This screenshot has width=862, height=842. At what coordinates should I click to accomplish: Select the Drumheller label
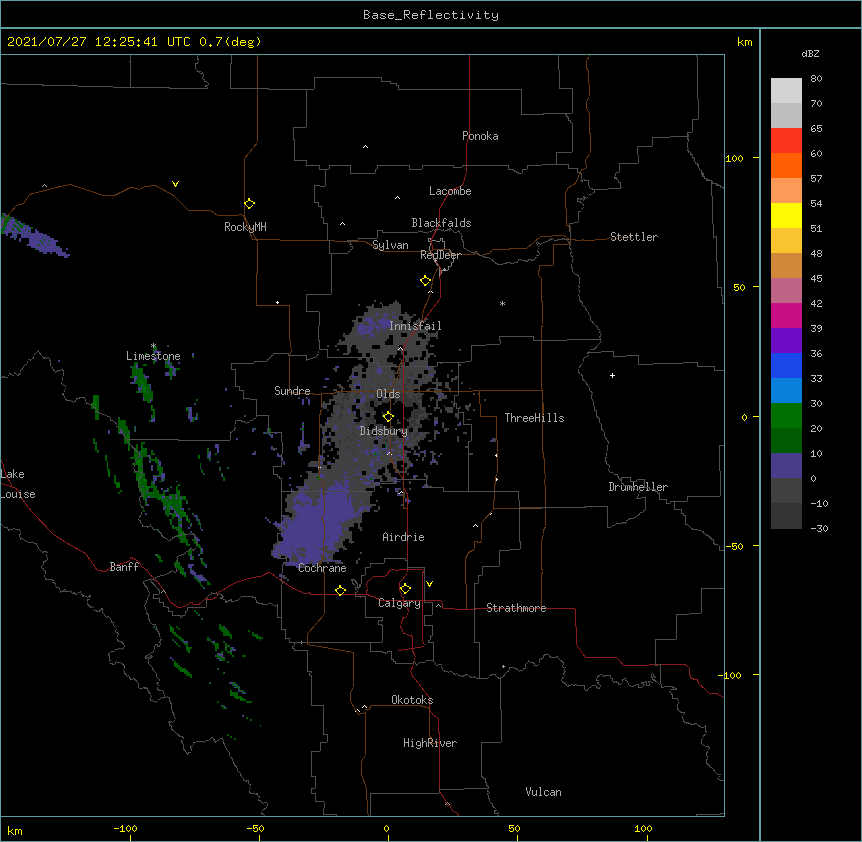click(638, 487)
